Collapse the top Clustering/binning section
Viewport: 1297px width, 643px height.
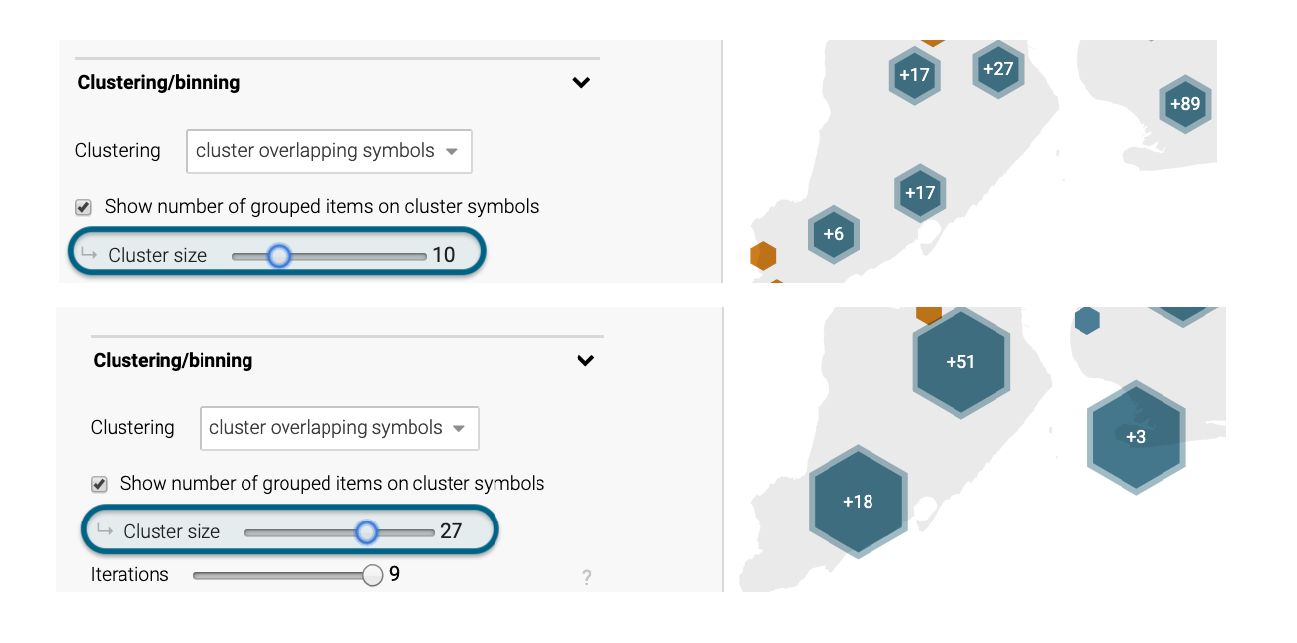tap(581, 83)
